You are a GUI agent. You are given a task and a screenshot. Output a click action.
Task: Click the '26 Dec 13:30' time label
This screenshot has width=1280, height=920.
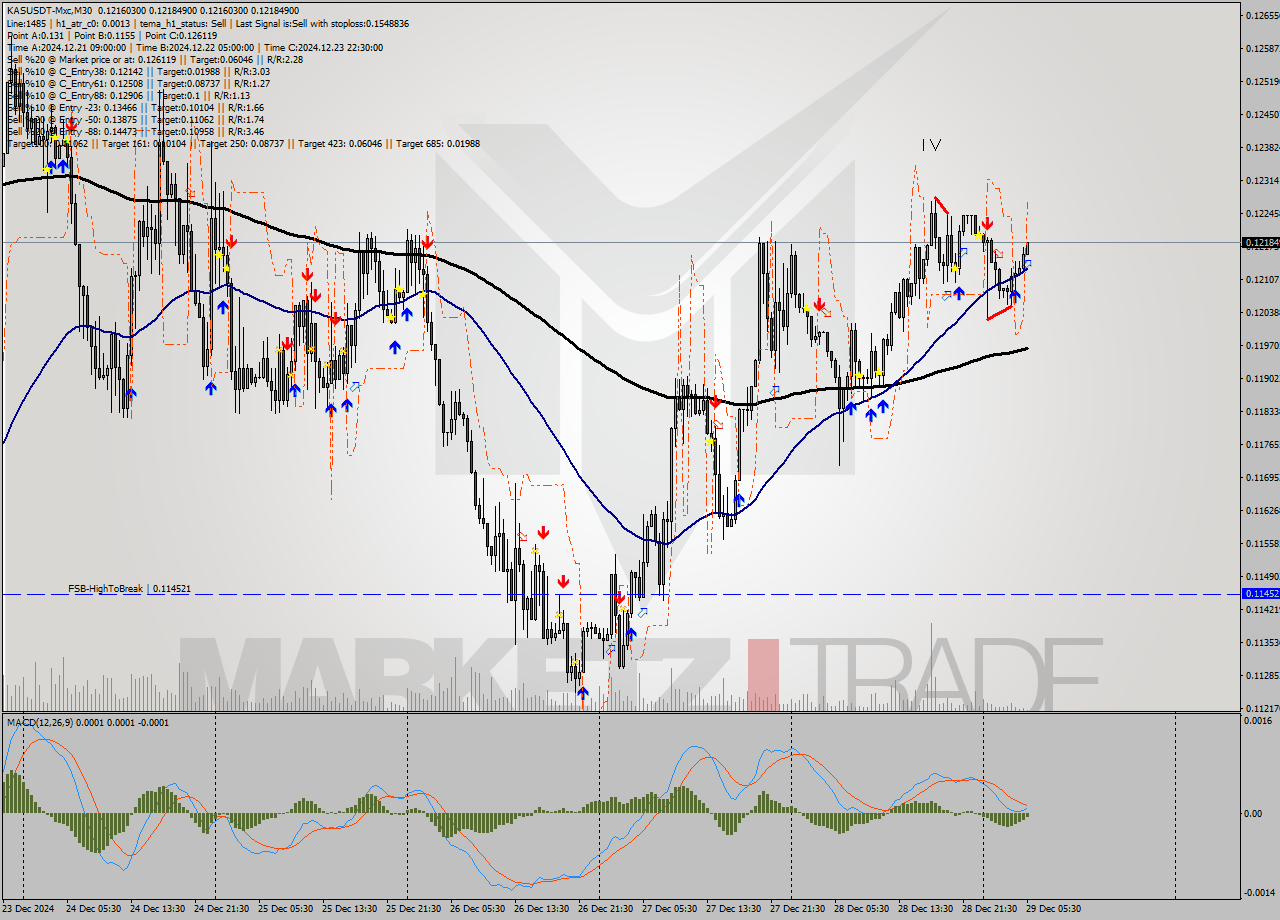540,909
